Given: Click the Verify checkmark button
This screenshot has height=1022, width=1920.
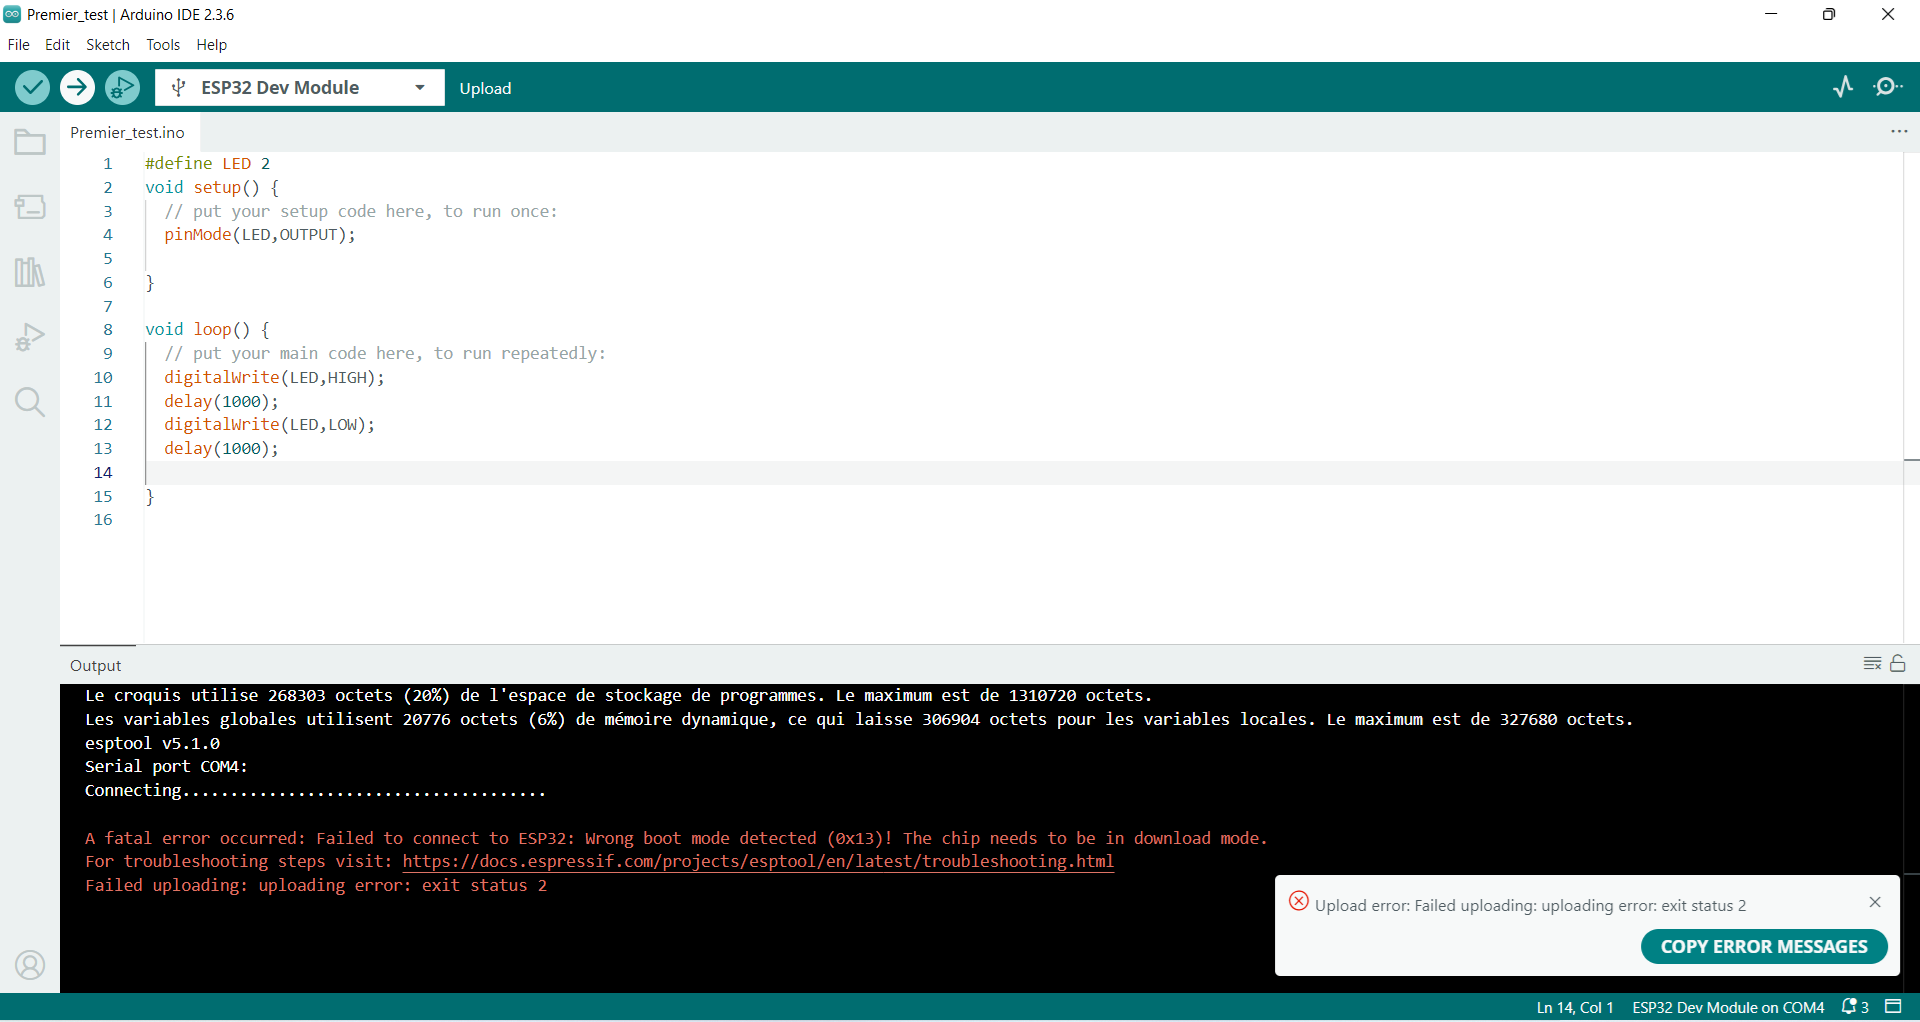Looking at the screenshot, I should point(32,88).
